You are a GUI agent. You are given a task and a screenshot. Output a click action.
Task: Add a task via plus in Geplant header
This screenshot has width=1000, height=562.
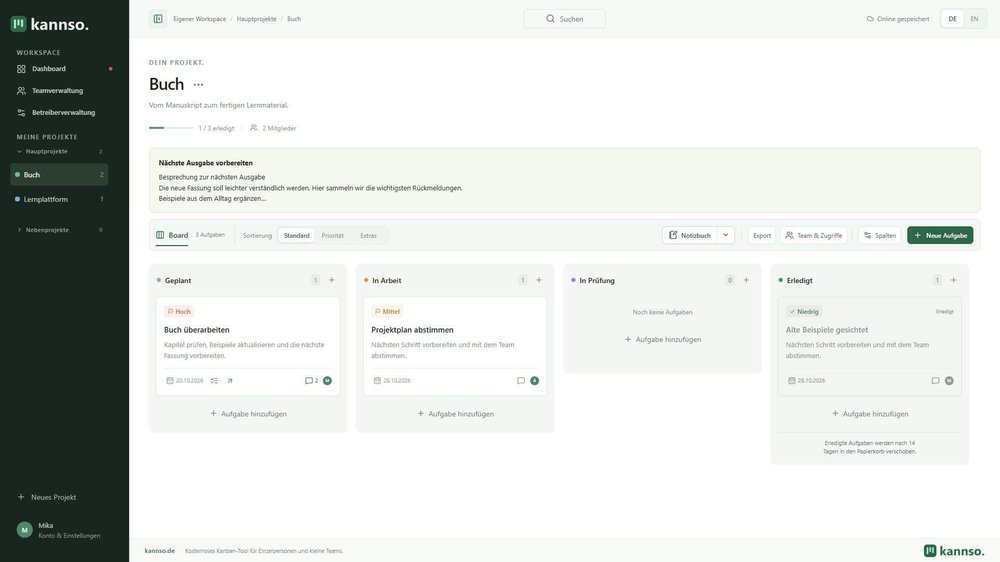[x=332, y=280]
